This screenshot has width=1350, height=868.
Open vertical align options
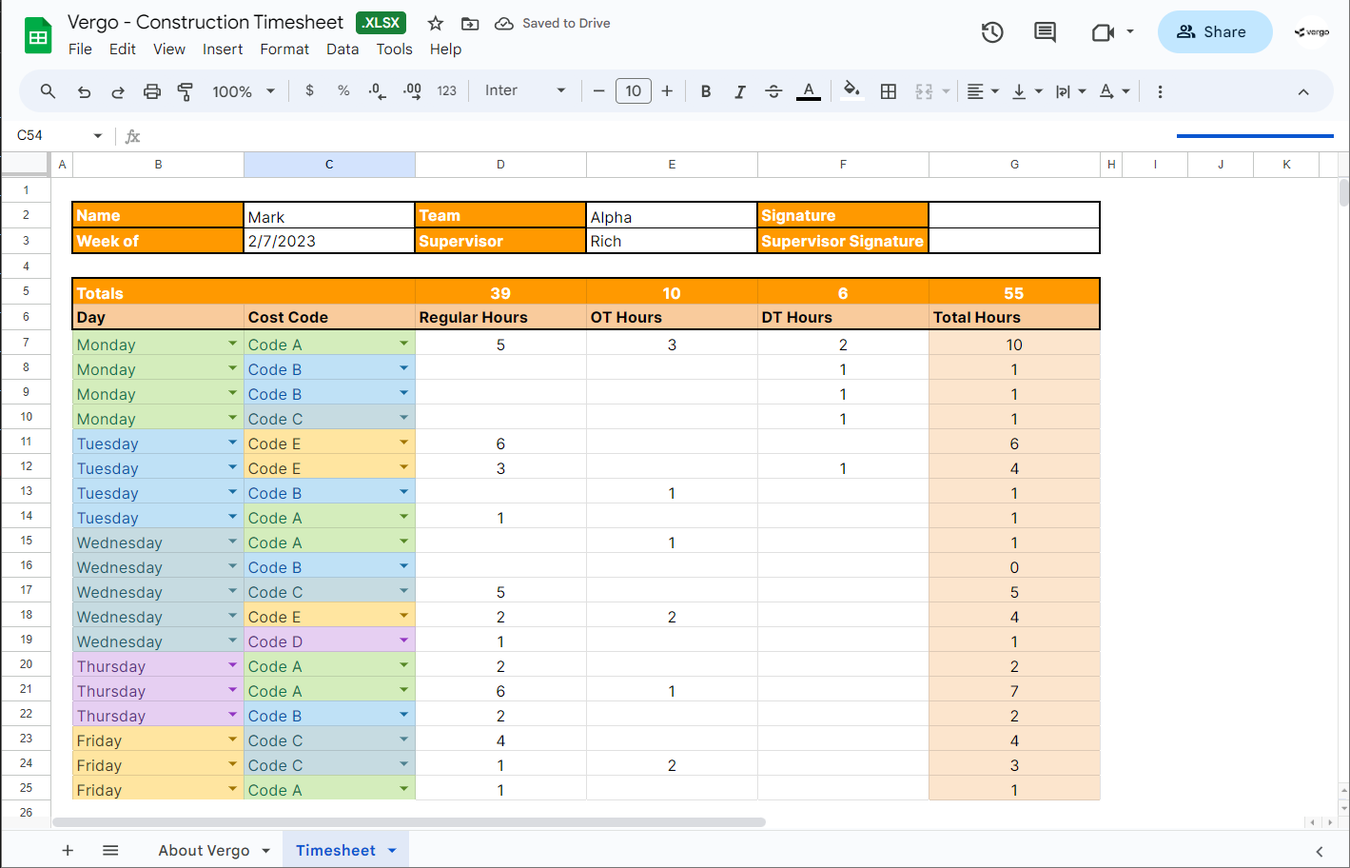tap(1027, 91)
